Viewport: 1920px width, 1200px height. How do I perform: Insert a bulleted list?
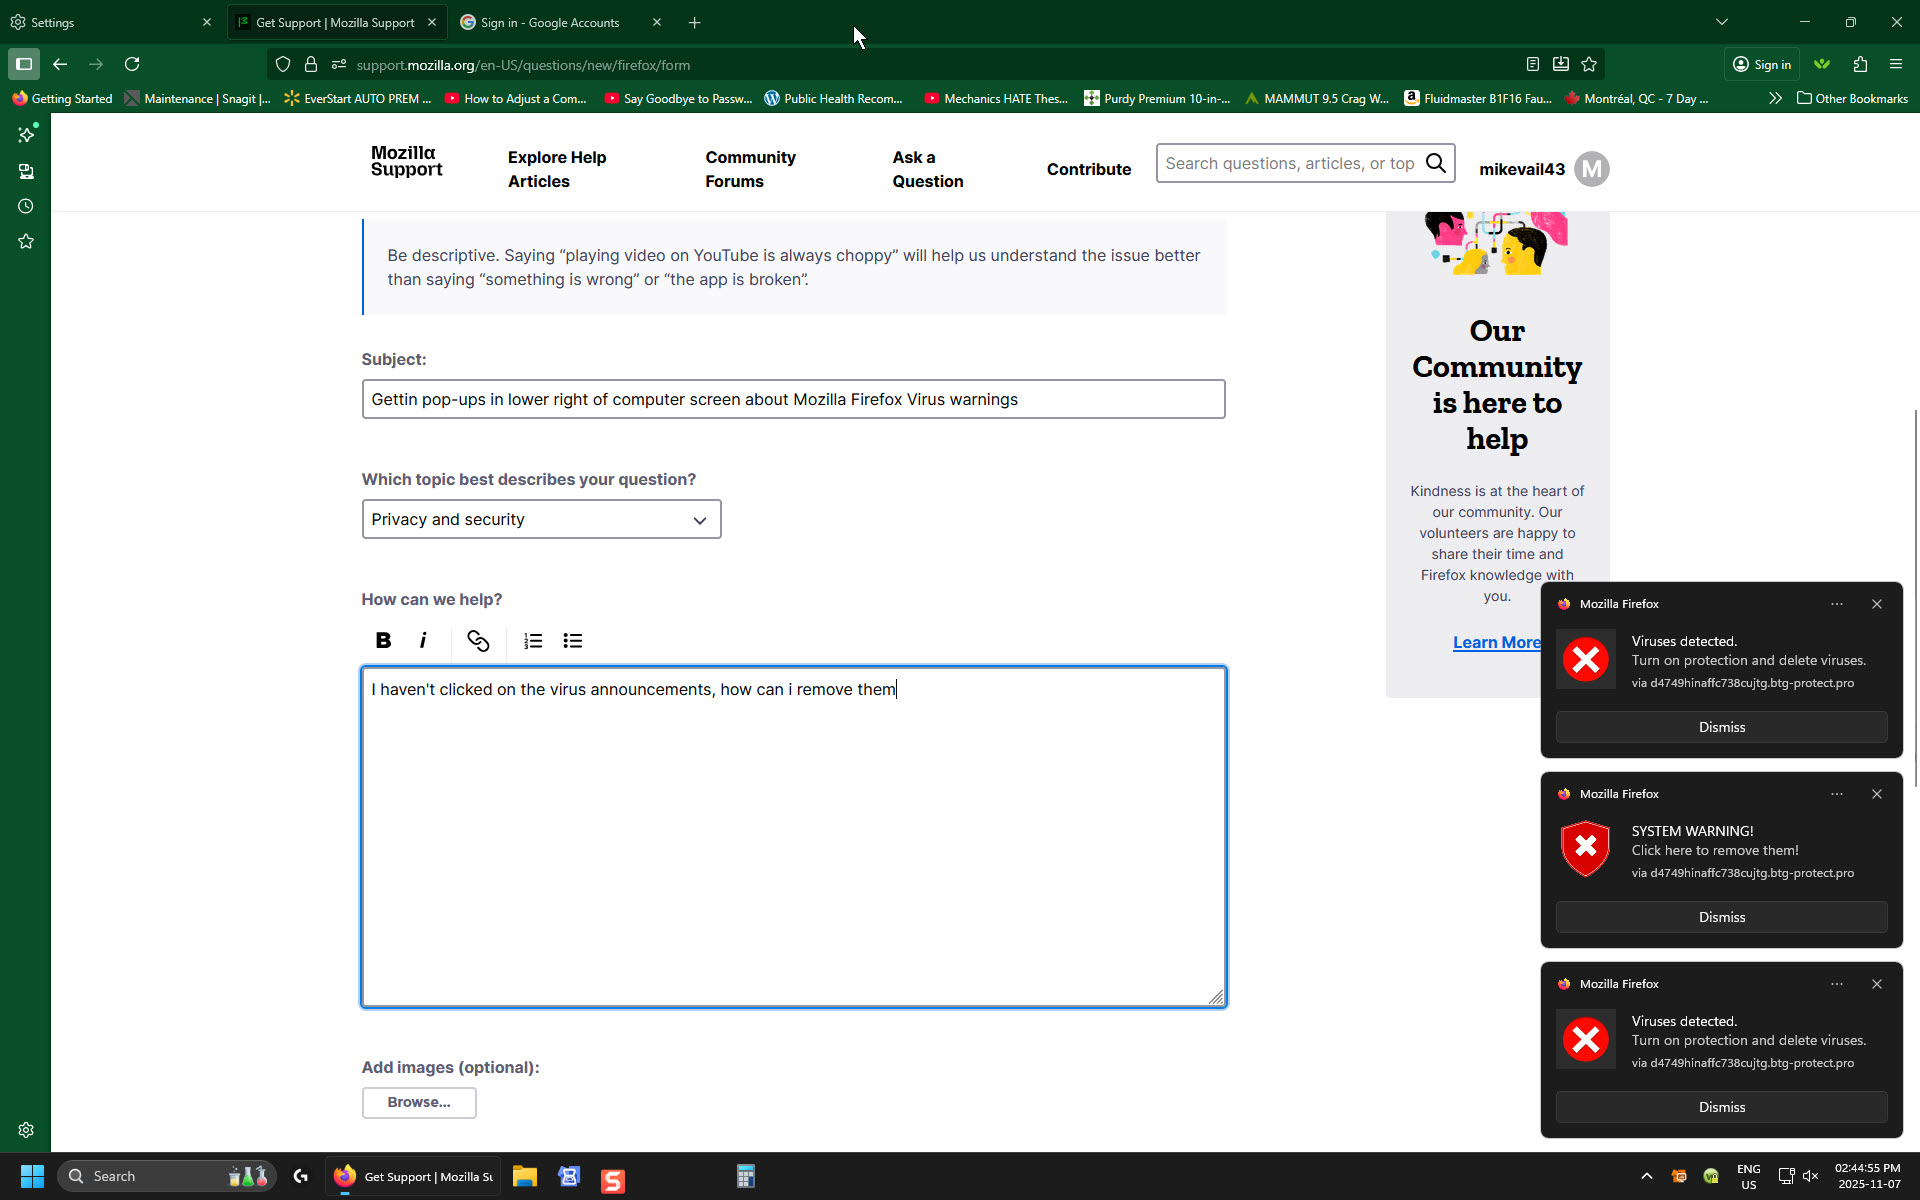tap(573, 641)
